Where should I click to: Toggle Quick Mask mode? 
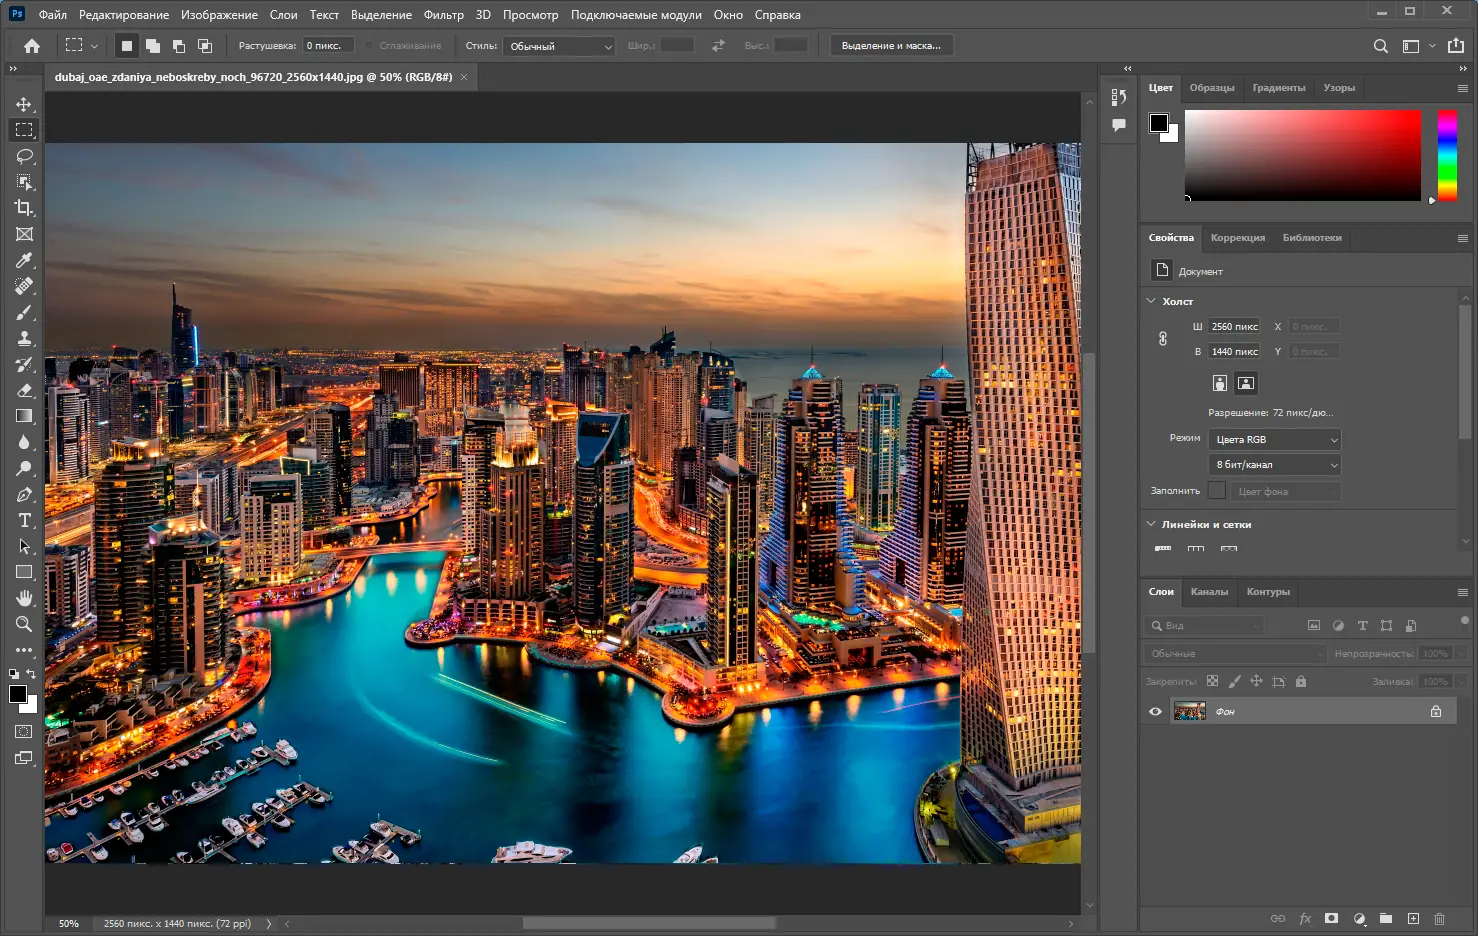point(24,732)
